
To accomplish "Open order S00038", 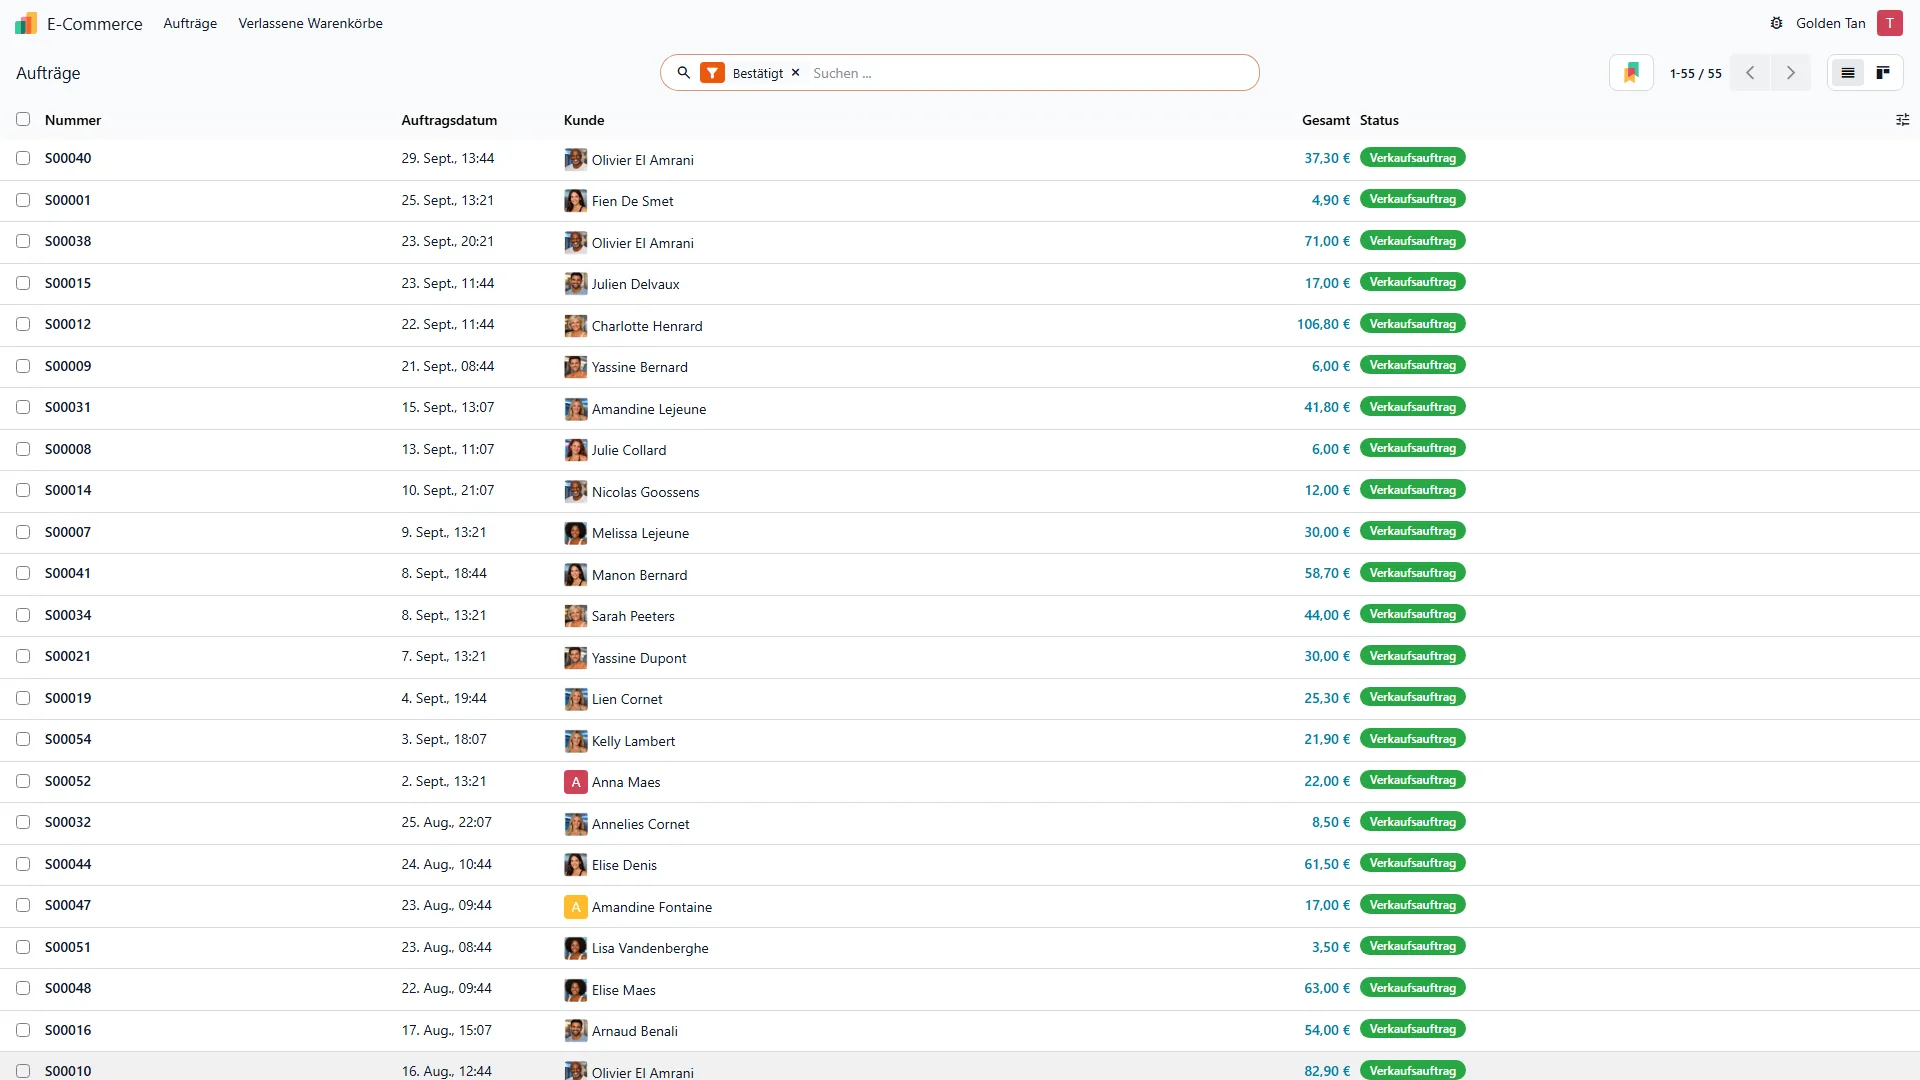I will (68, 241).
